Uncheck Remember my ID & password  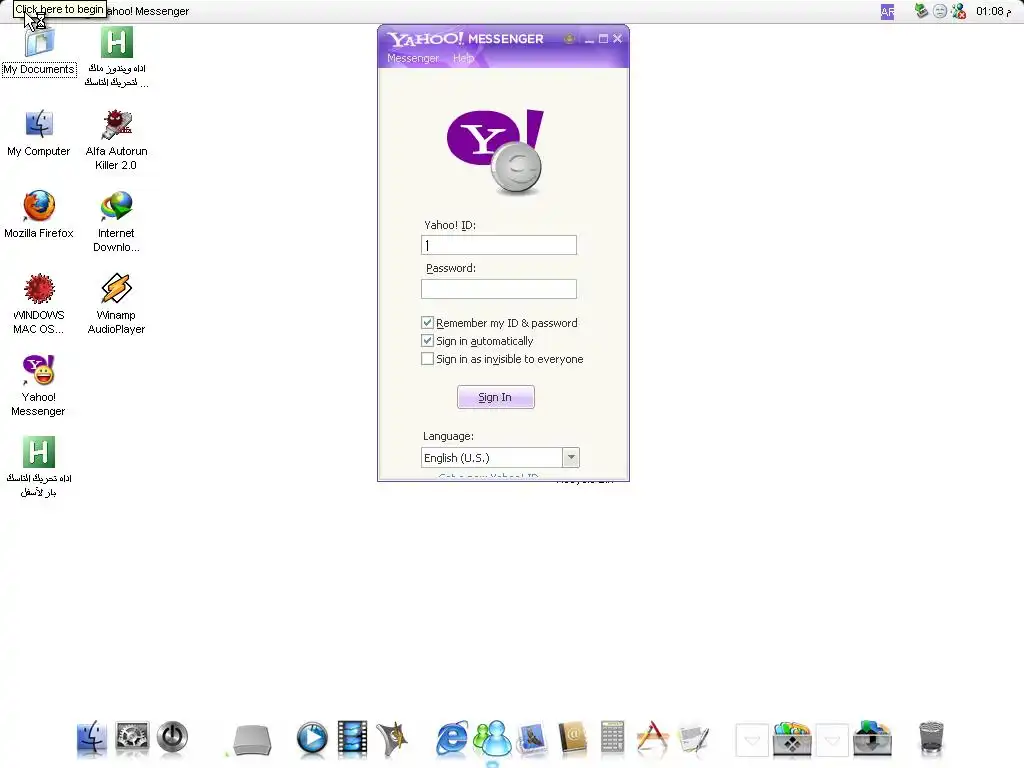tap(427, 323)
